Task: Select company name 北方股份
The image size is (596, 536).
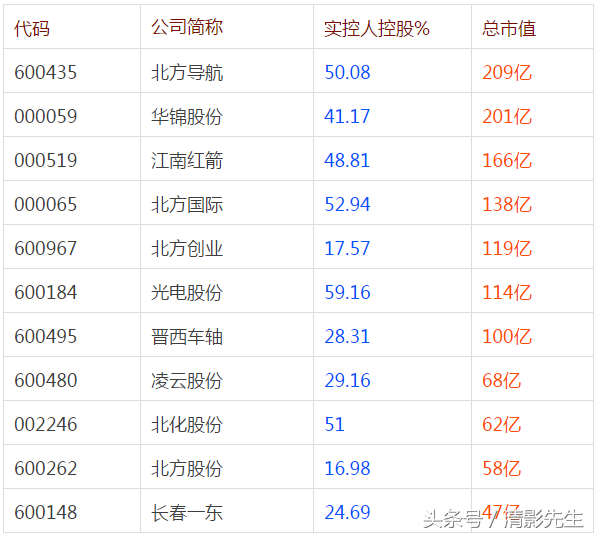Action: point(187,468)
